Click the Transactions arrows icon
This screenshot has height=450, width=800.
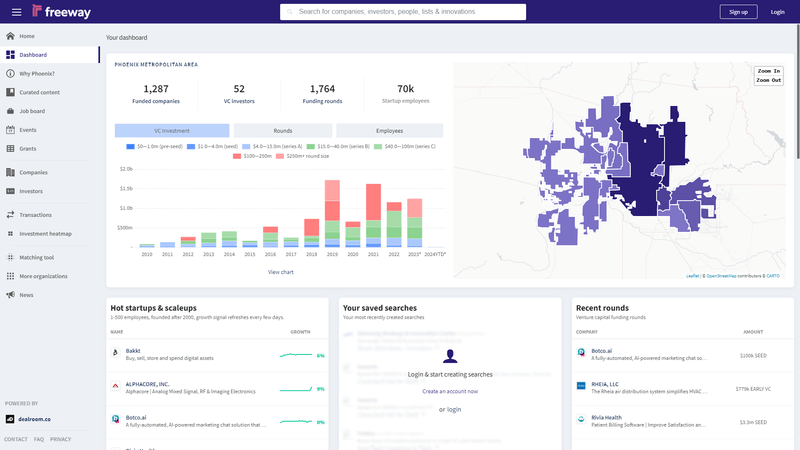pos(10,214)
